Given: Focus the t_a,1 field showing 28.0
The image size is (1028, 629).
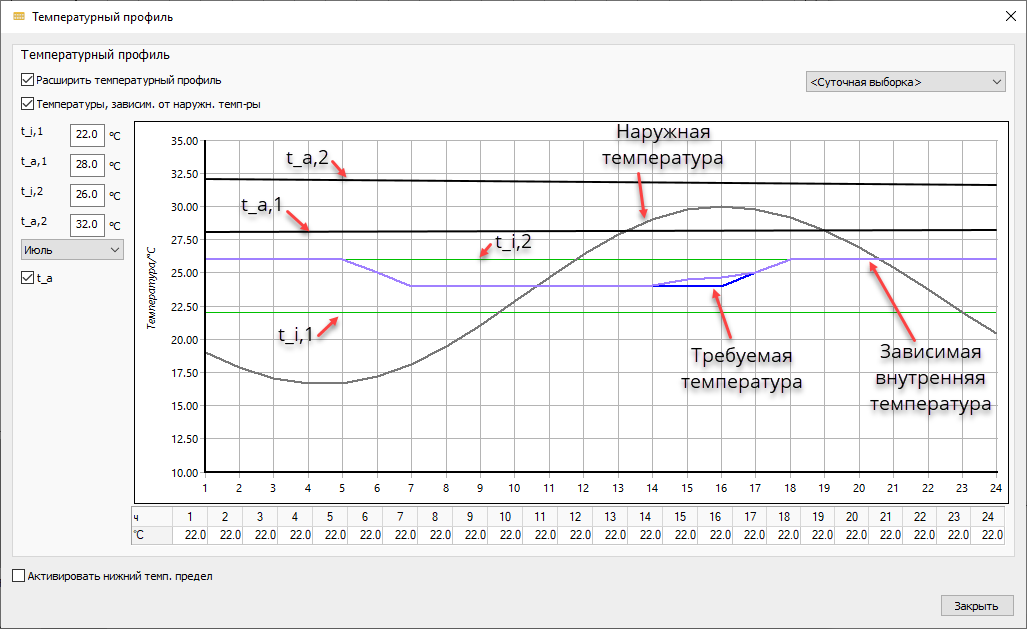Looking at the screenshot, I should coord(87,165).
